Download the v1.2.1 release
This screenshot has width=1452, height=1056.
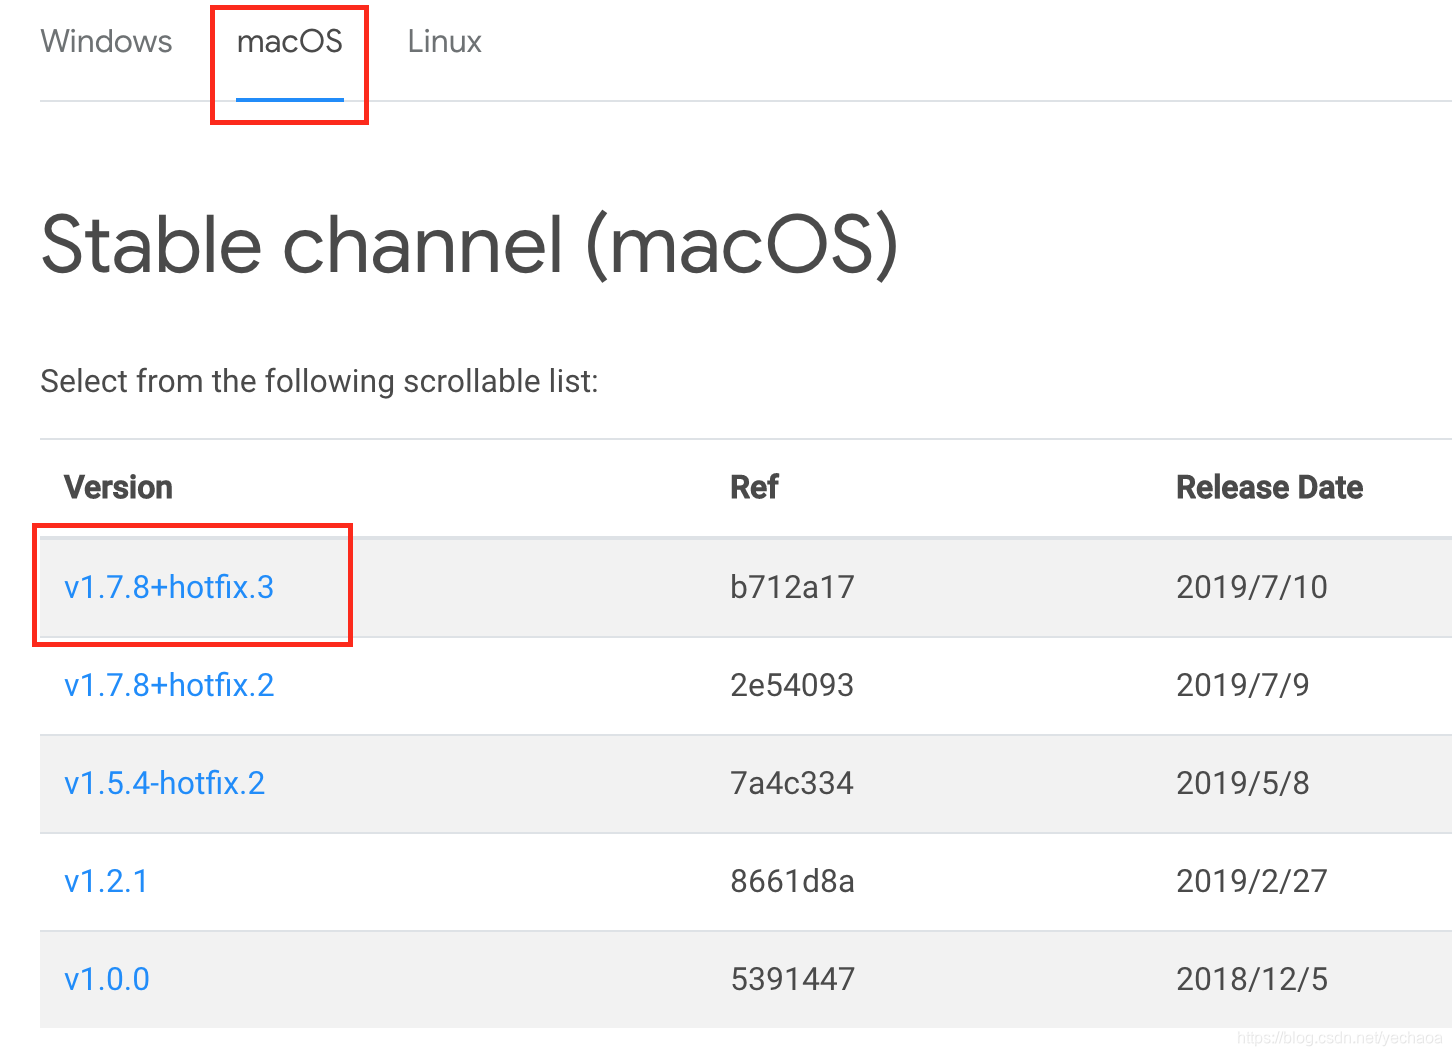coord(106,881)
